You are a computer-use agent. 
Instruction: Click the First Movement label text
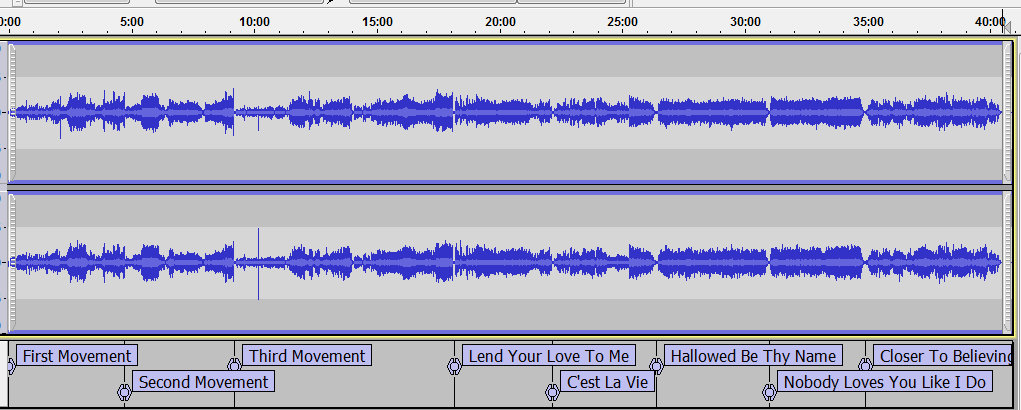pos(77,356)
